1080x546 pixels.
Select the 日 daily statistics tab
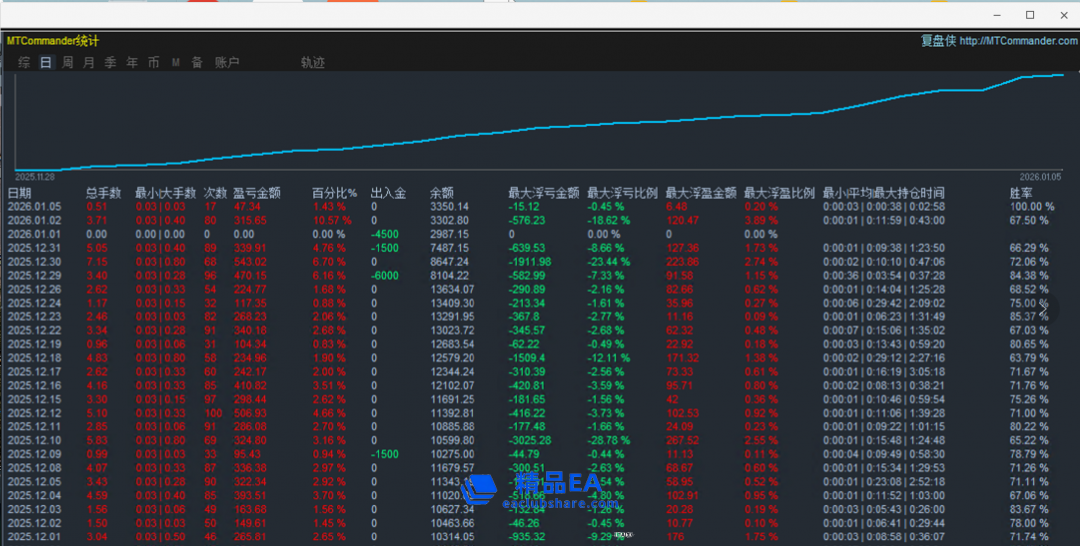click(46, 62)
